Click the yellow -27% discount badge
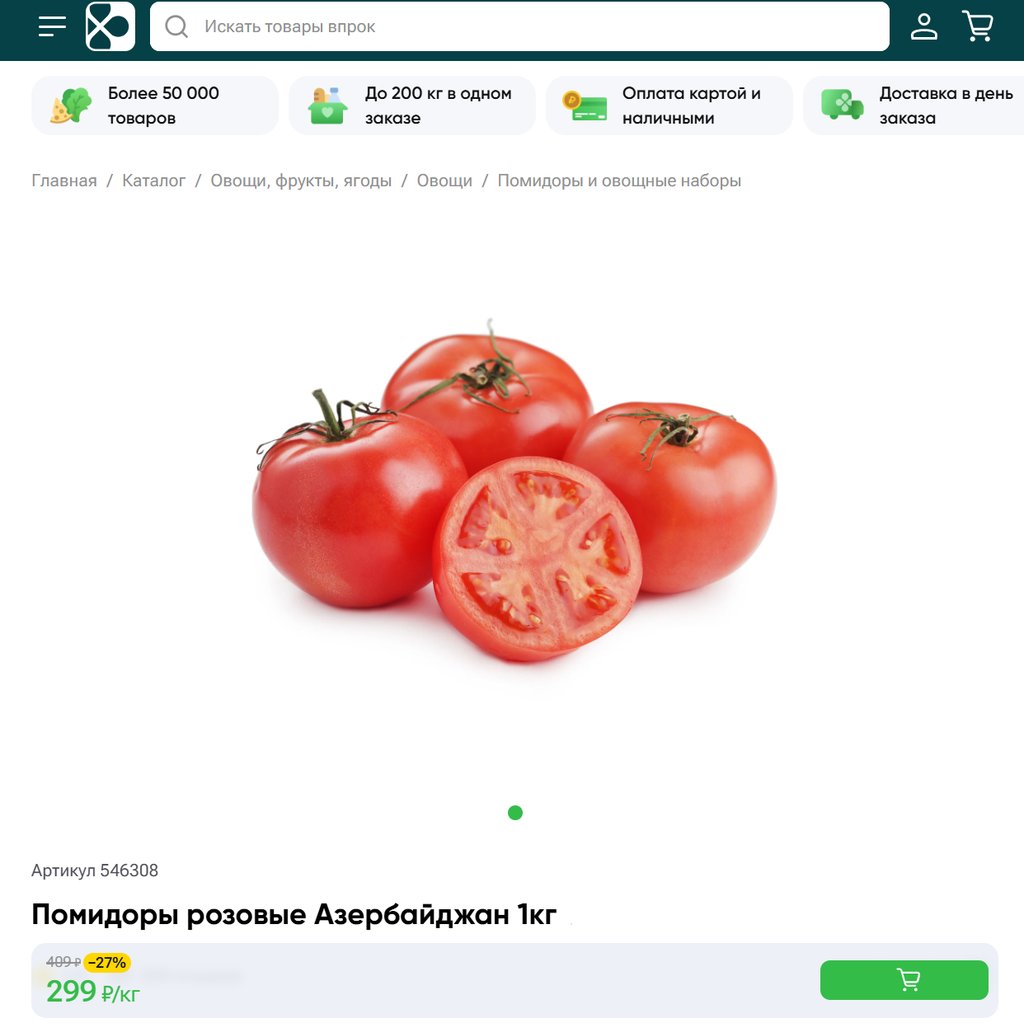The width and height of the screenshot is (1024, 1023). point(108,962)
